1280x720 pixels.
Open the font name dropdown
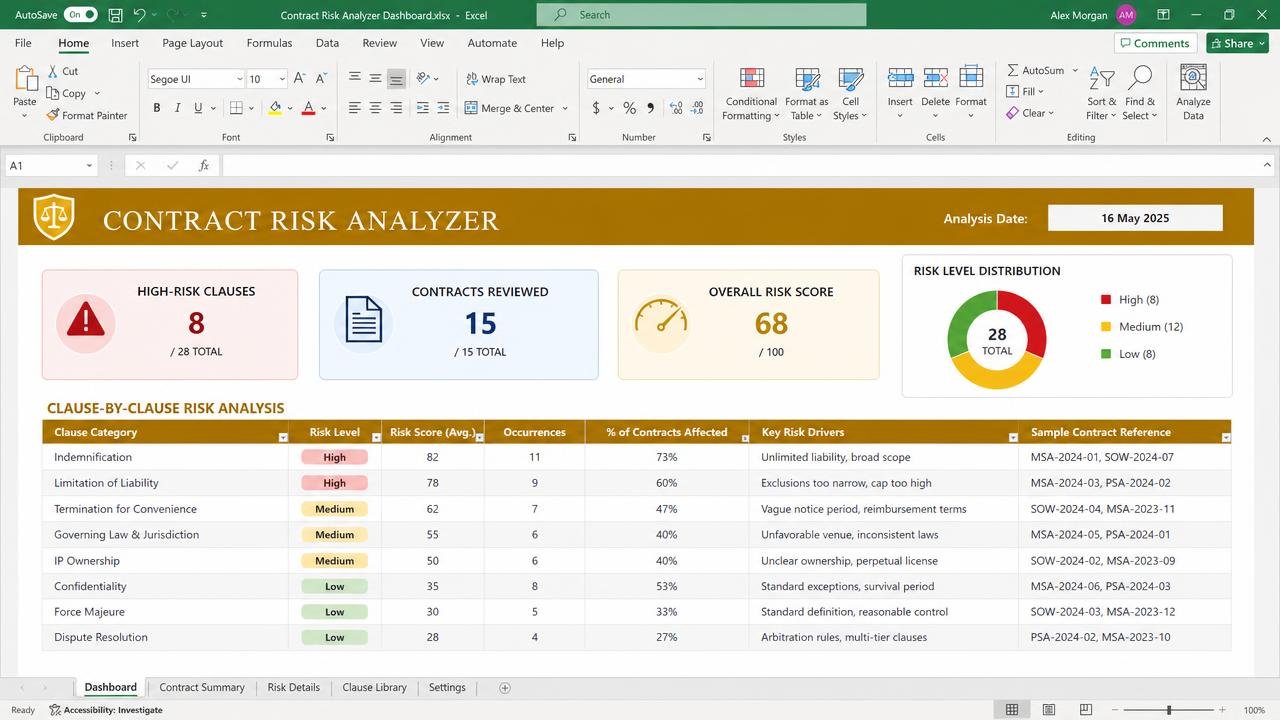pyautogui.click(x=239, y=79)
